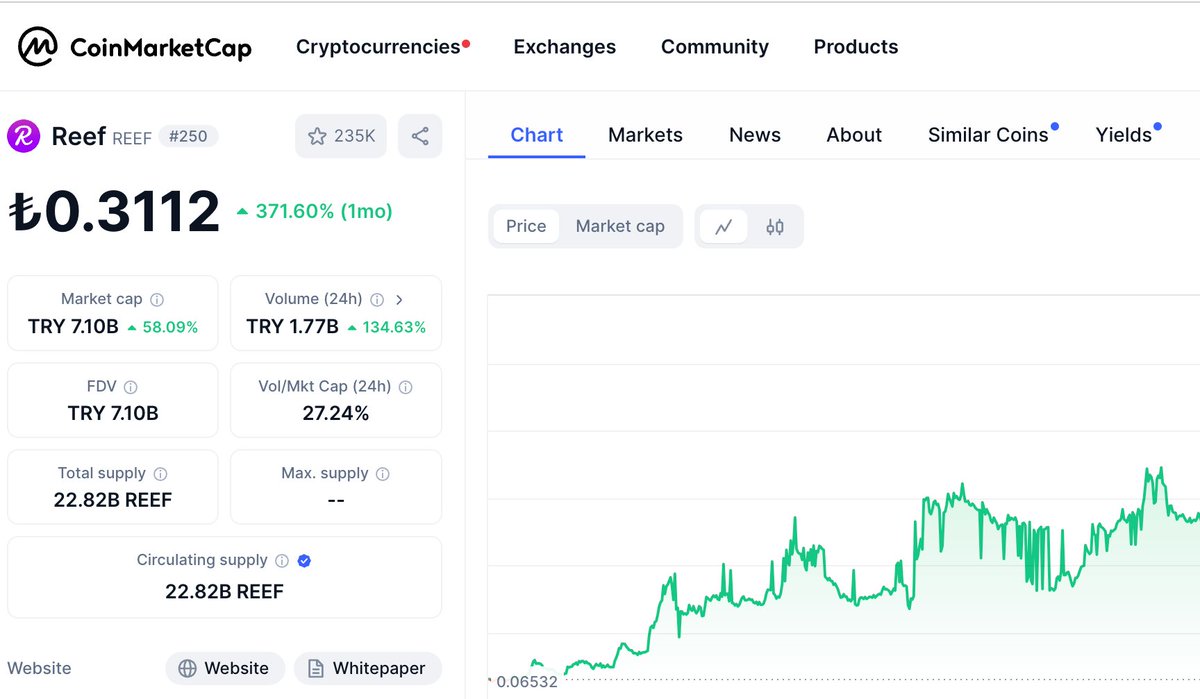Click the 0.06532 chart axis label
Screen dimensions: 1200x699
tap(524, 681)
